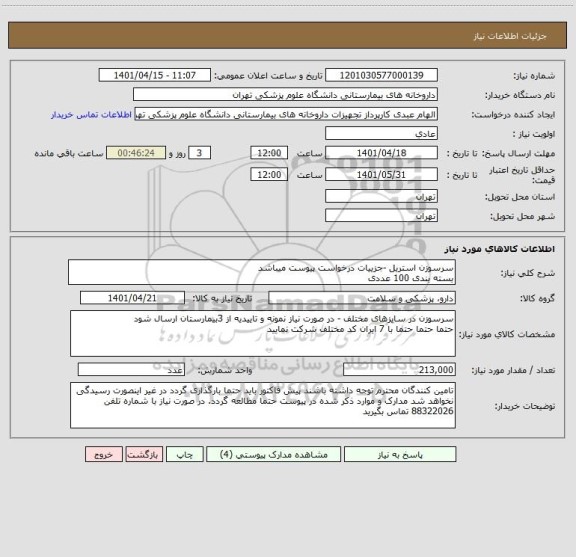Open مشاهده مدارک پیوستی (4) button
The width and height of the screenshot is (576, 557).
pos(274,454)
